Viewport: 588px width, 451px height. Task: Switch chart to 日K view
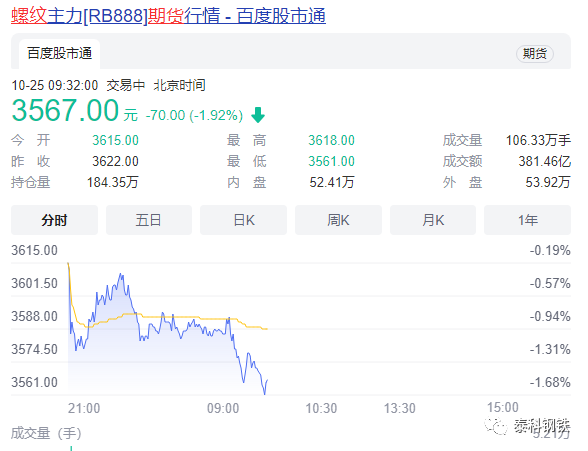(x=244, y=220)
